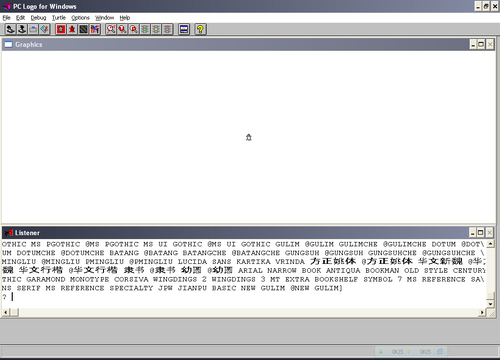Click the Listener window title bar

(248, 232)
